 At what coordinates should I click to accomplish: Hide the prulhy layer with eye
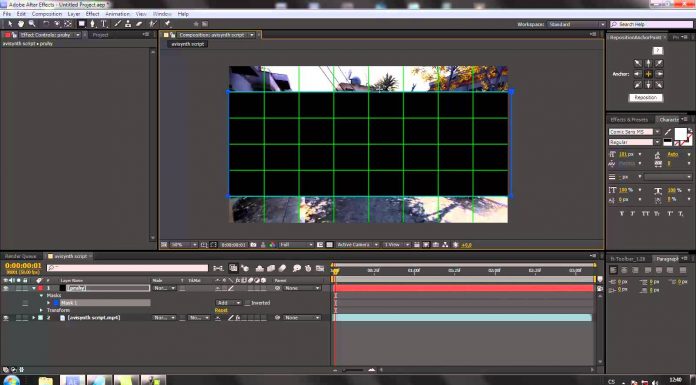point(6,288)
